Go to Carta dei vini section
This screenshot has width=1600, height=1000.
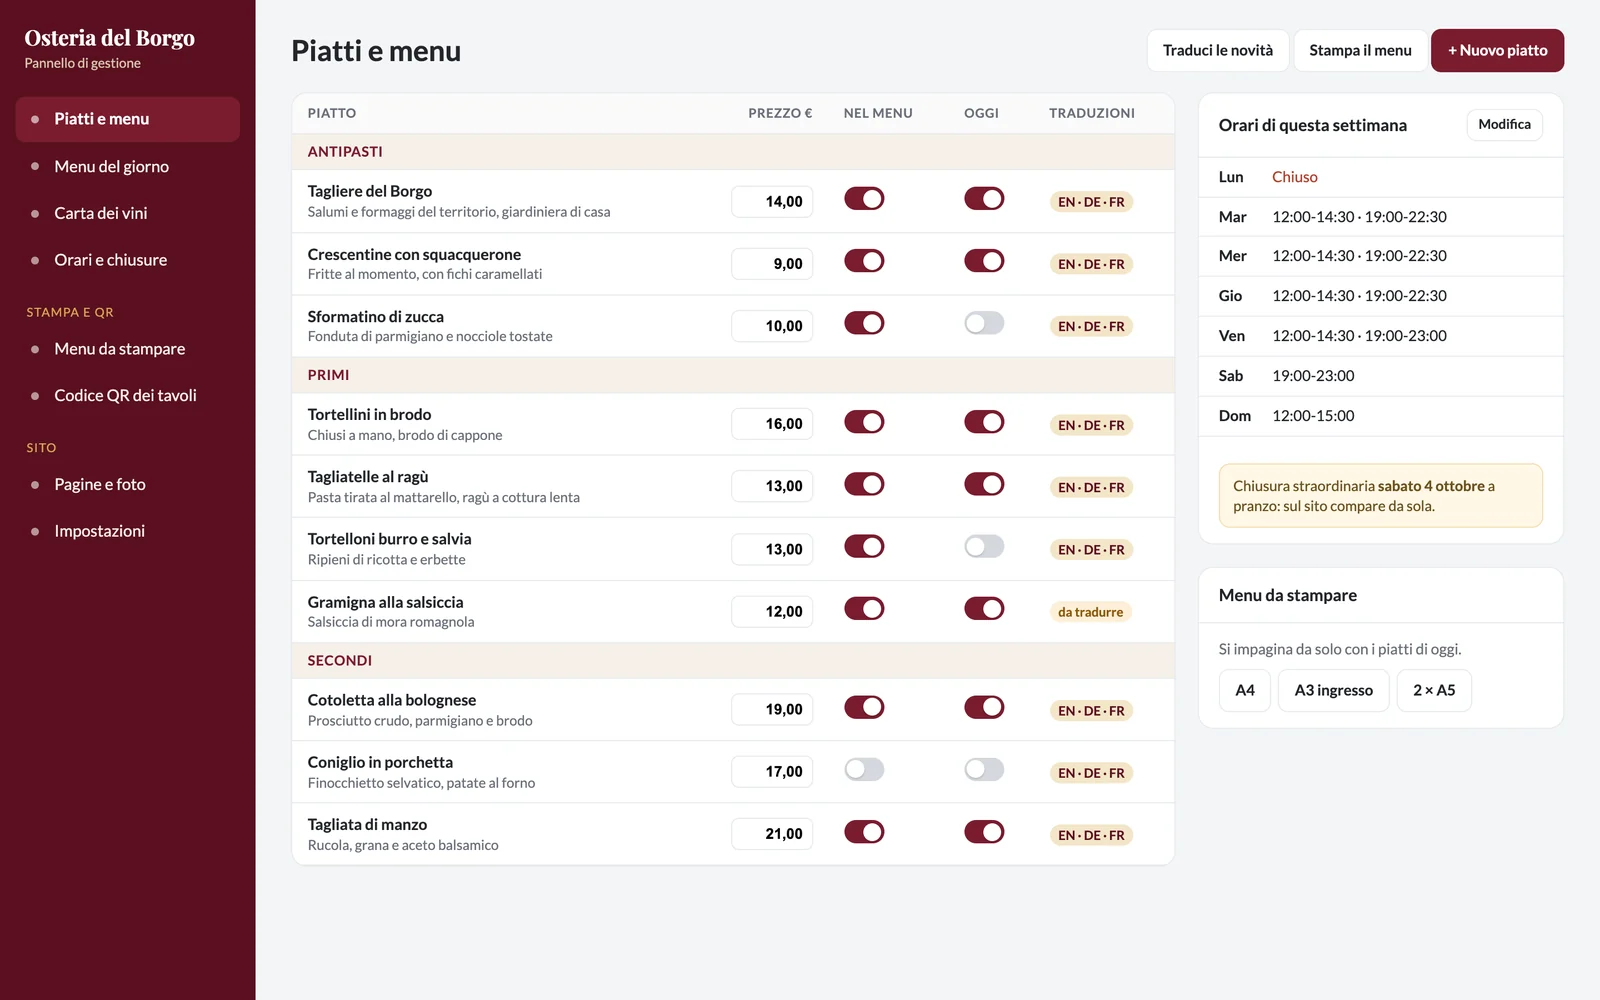click(x=127, y=213)
